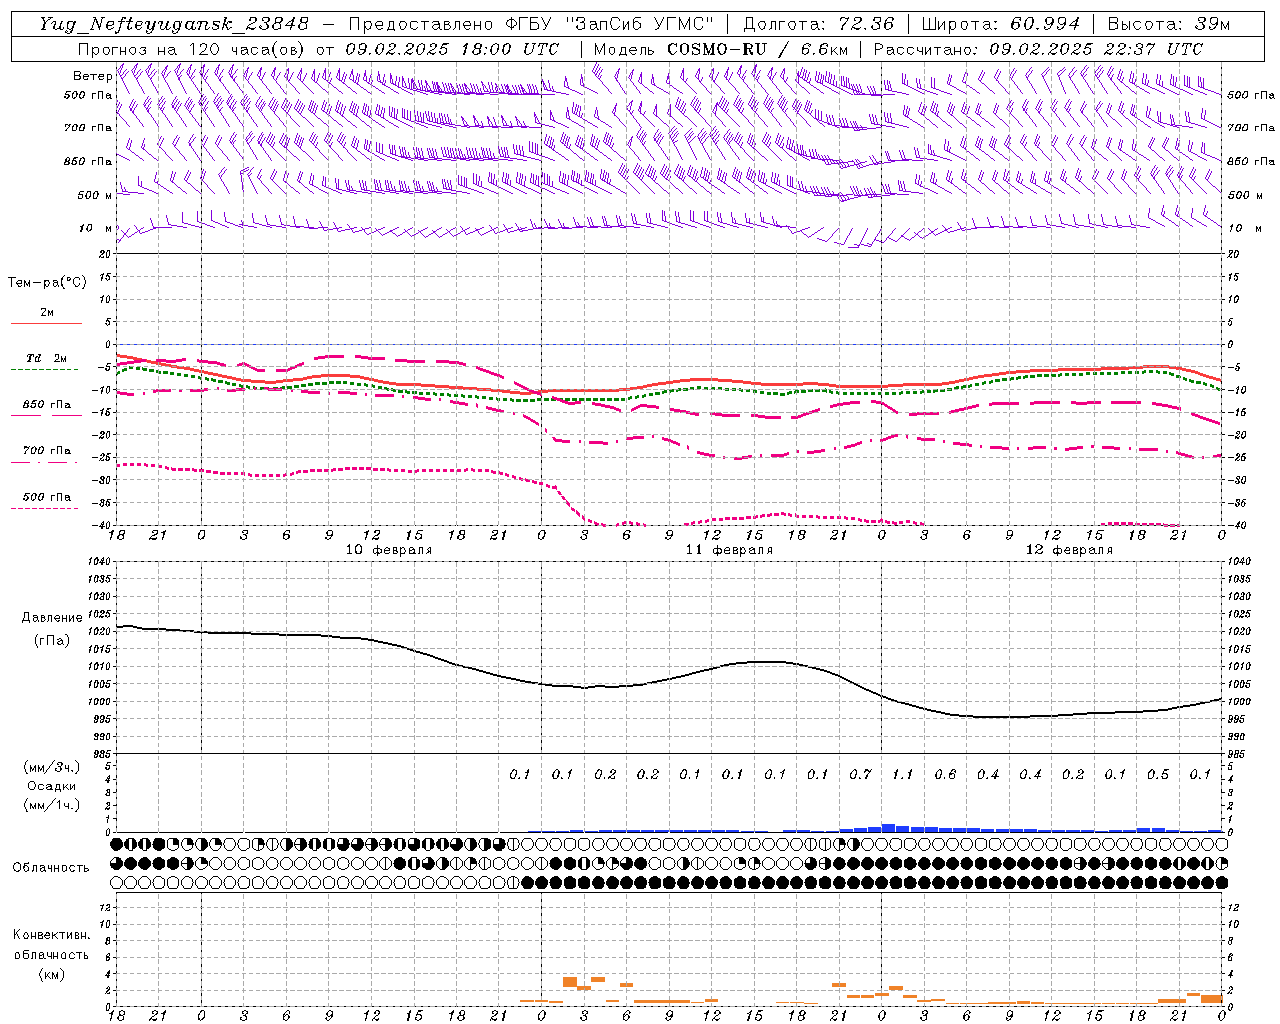Click the date label 12 февраля
The width and height of the screenshot is (1280, 1024).
[1069, 550]
